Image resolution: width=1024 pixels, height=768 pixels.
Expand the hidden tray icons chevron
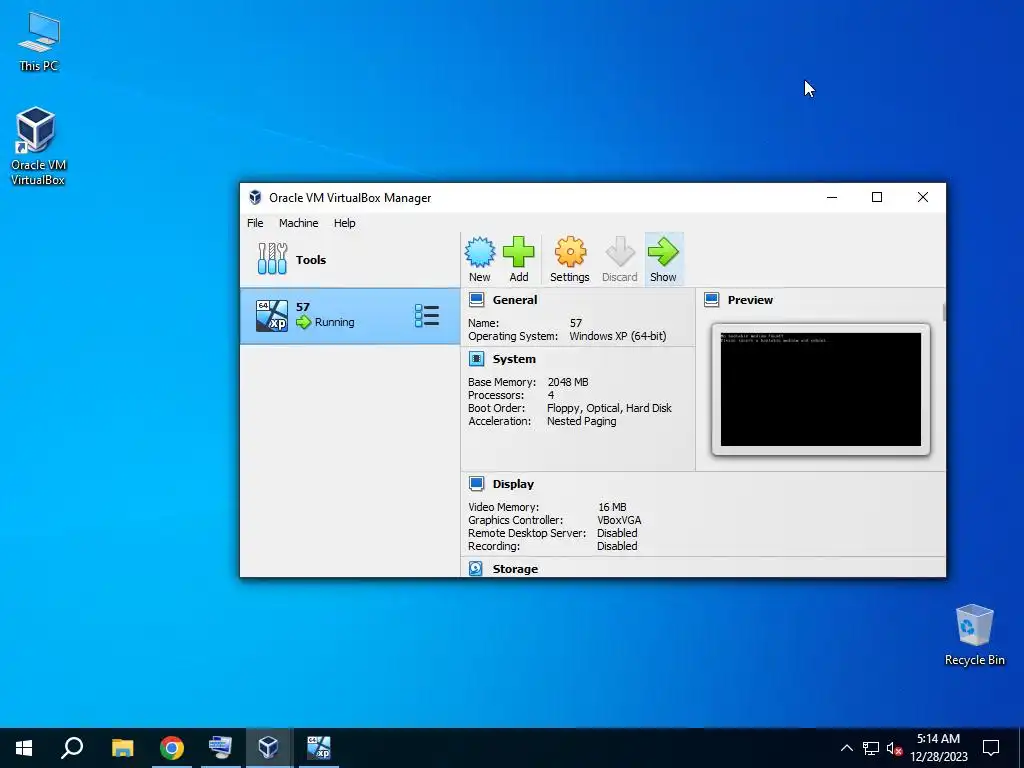point(846,748)
